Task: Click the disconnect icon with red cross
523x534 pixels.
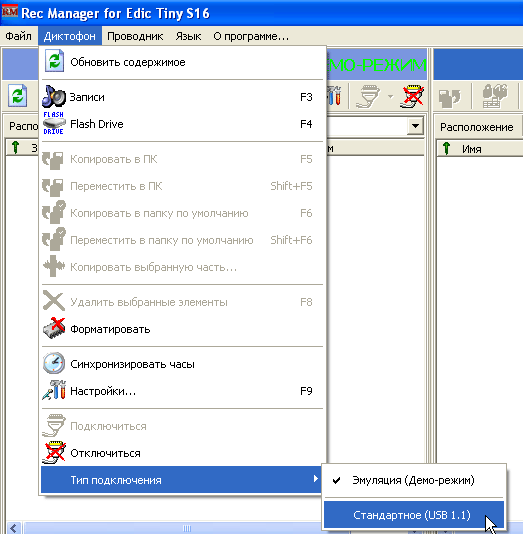Action: (x=412, y=96)
